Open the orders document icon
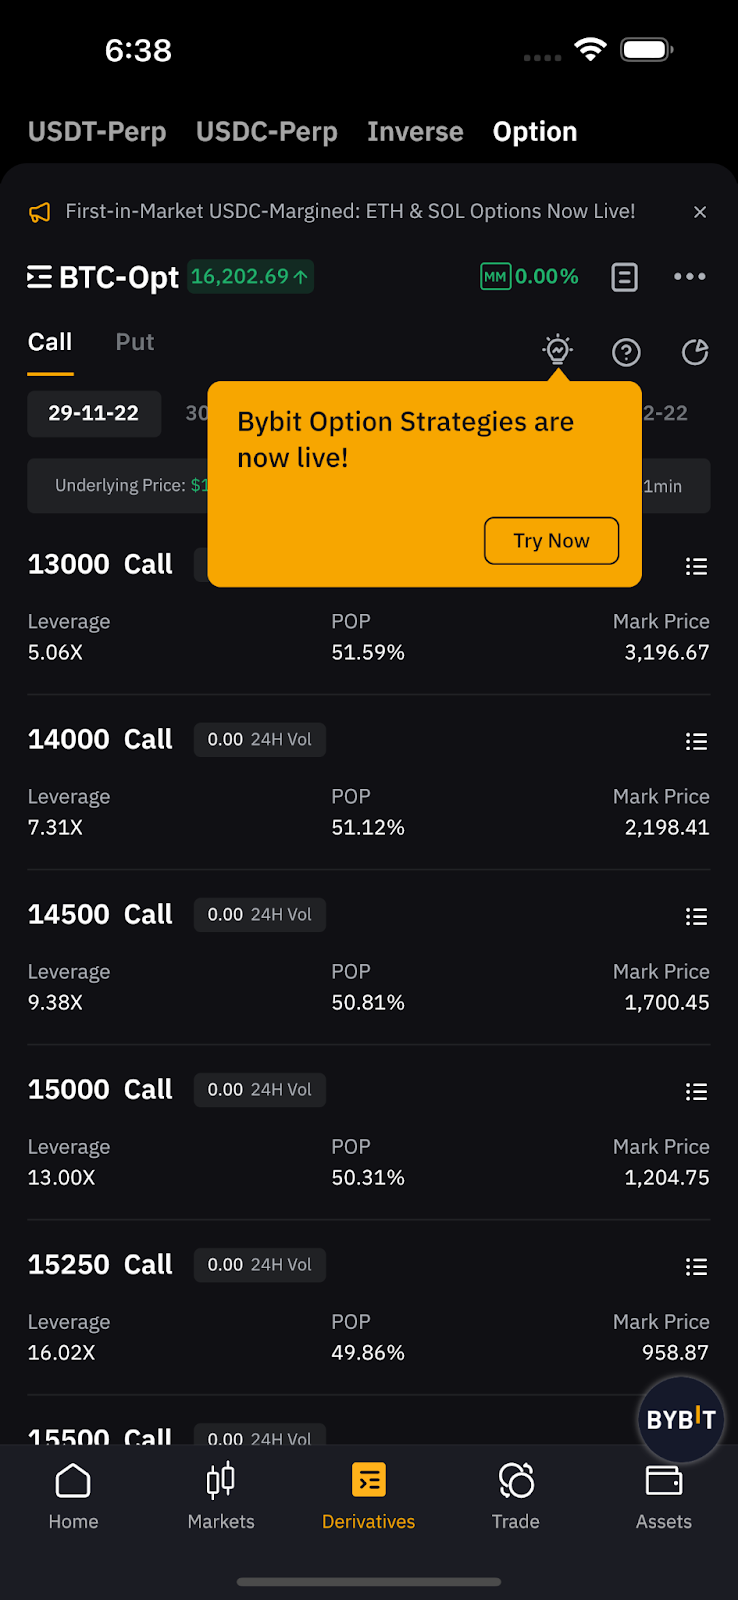 click(624, 277)
